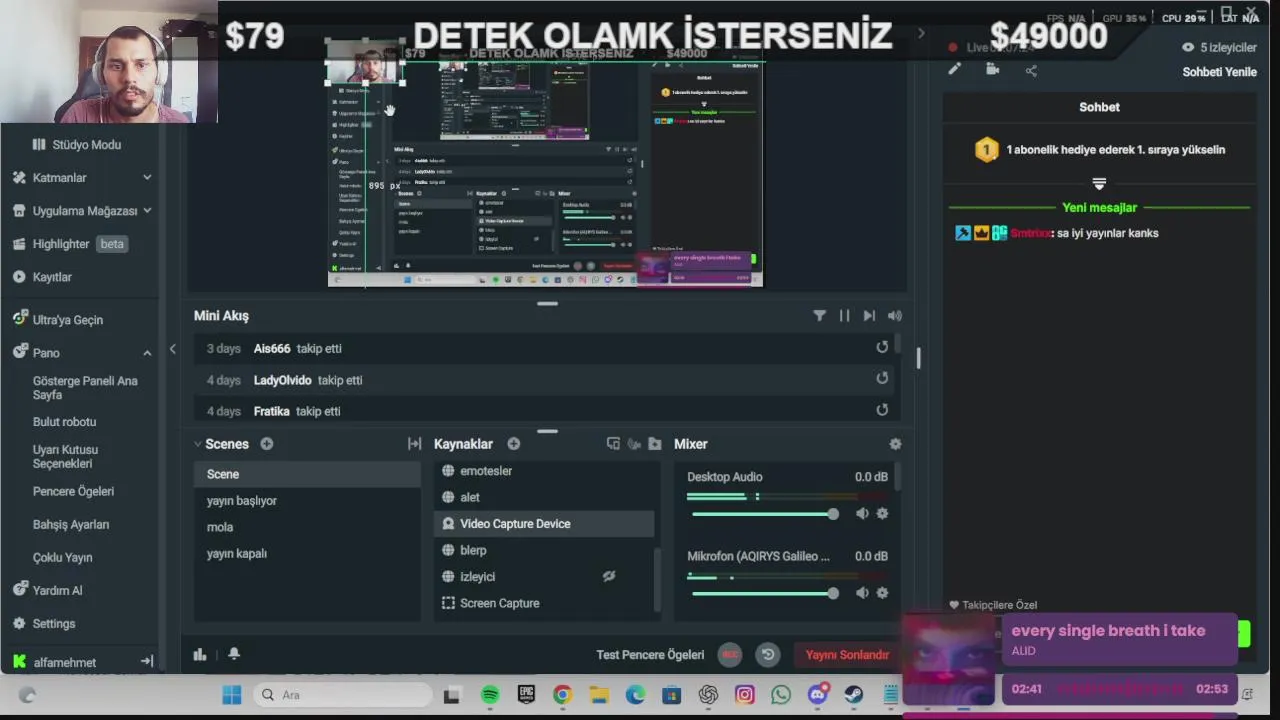Open performance stats chart icon

[x=200, y=654]
